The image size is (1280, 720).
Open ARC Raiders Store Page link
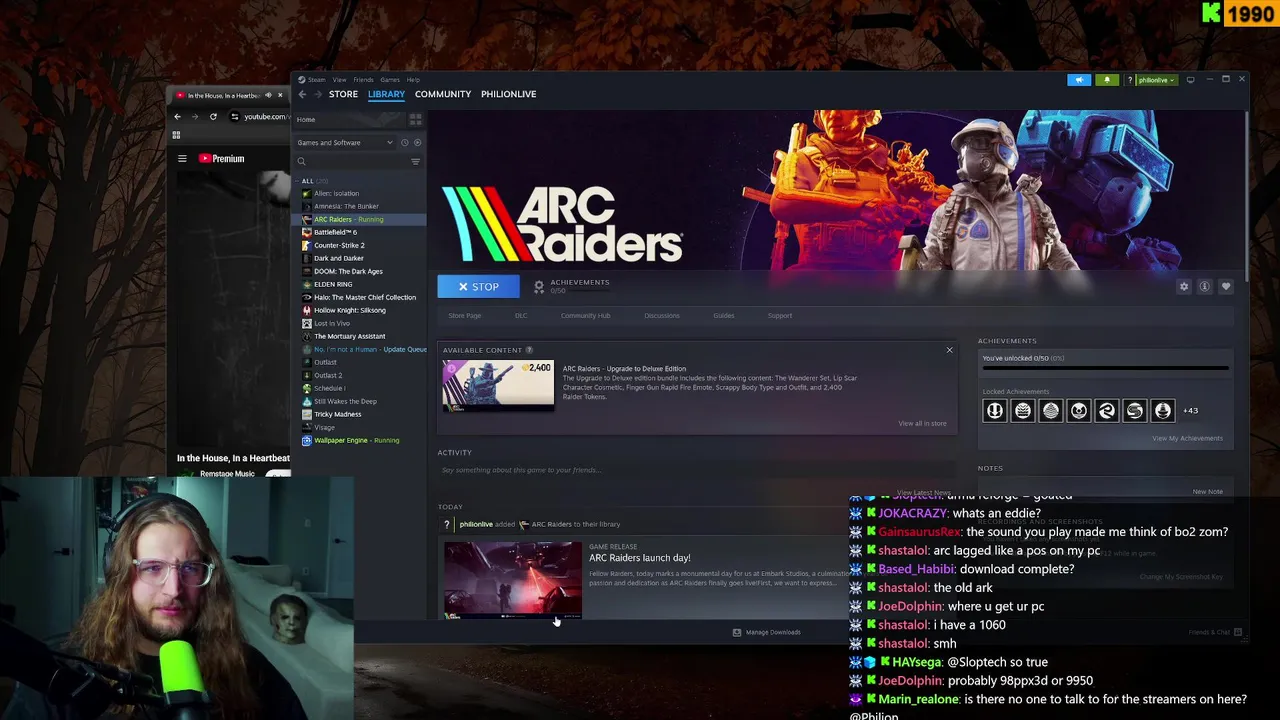click(x=464, y=316)
